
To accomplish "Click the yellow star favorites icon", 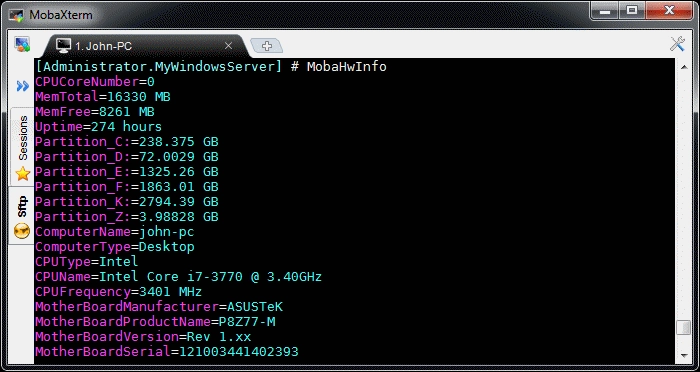I will tap(23, 174).
